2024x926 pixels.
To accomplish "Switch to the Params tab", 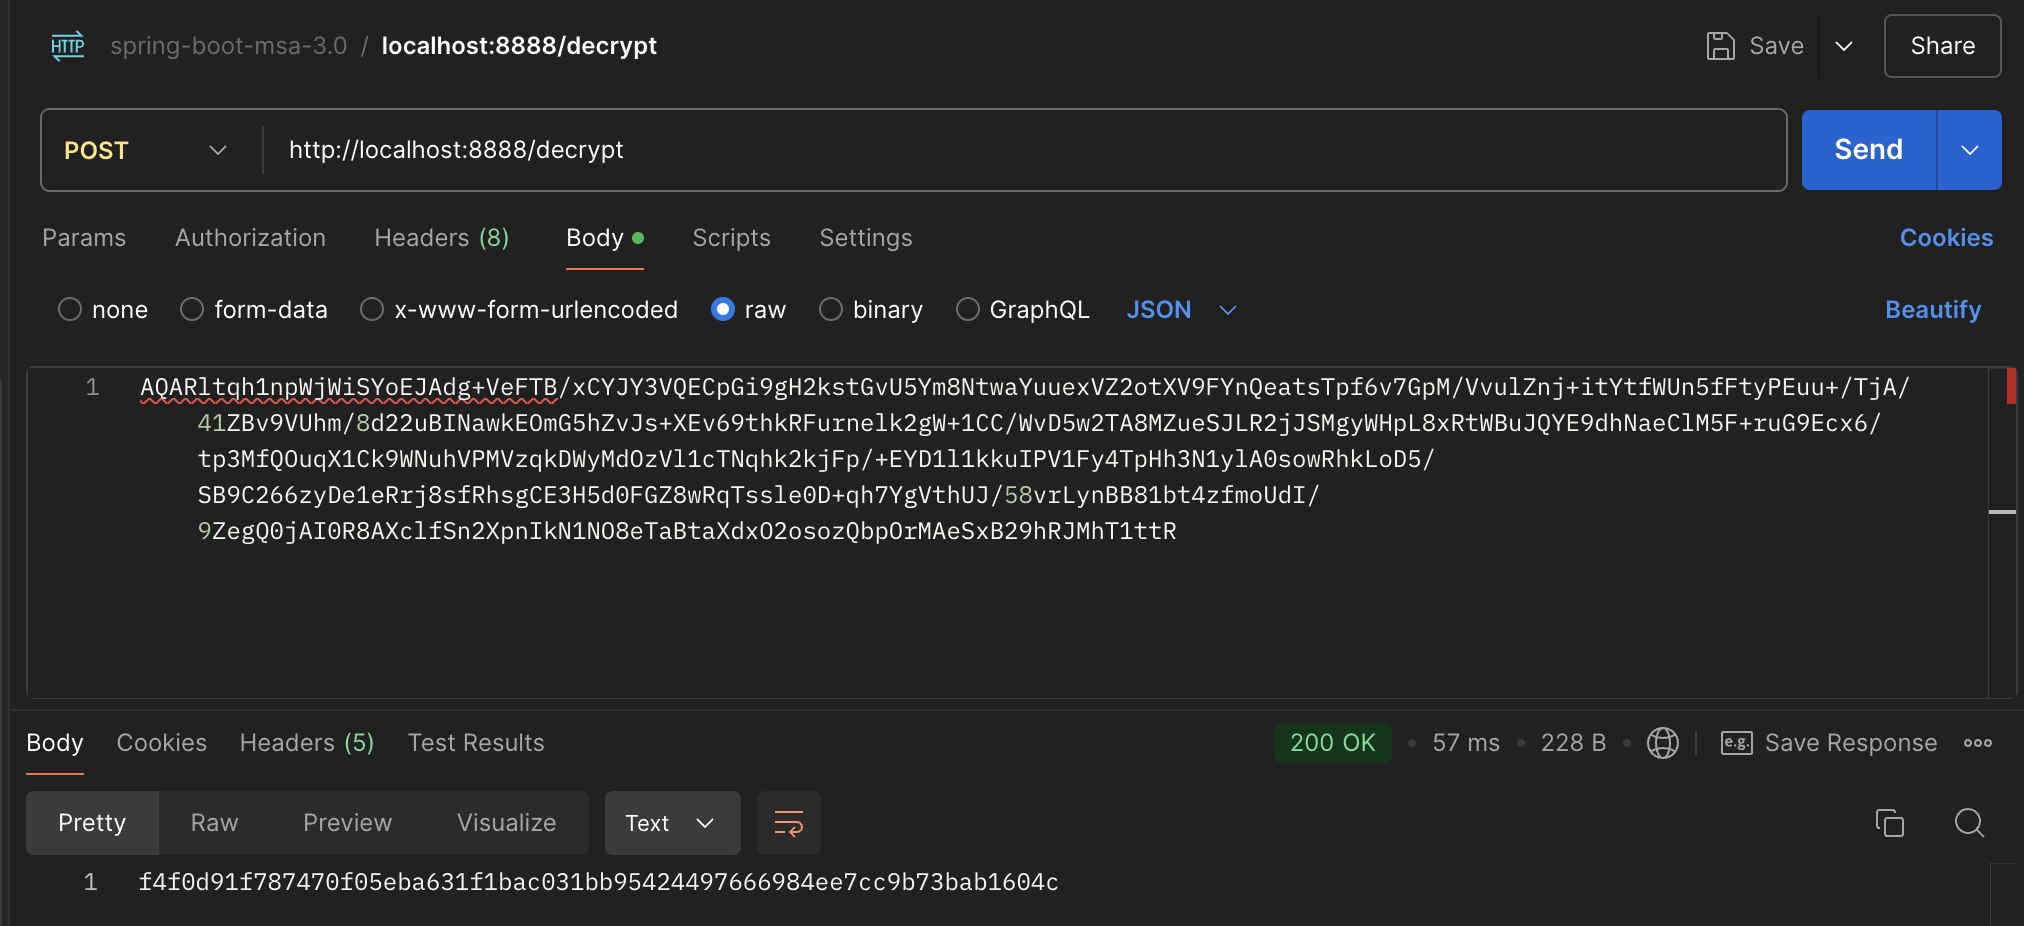I will (84, 238).
